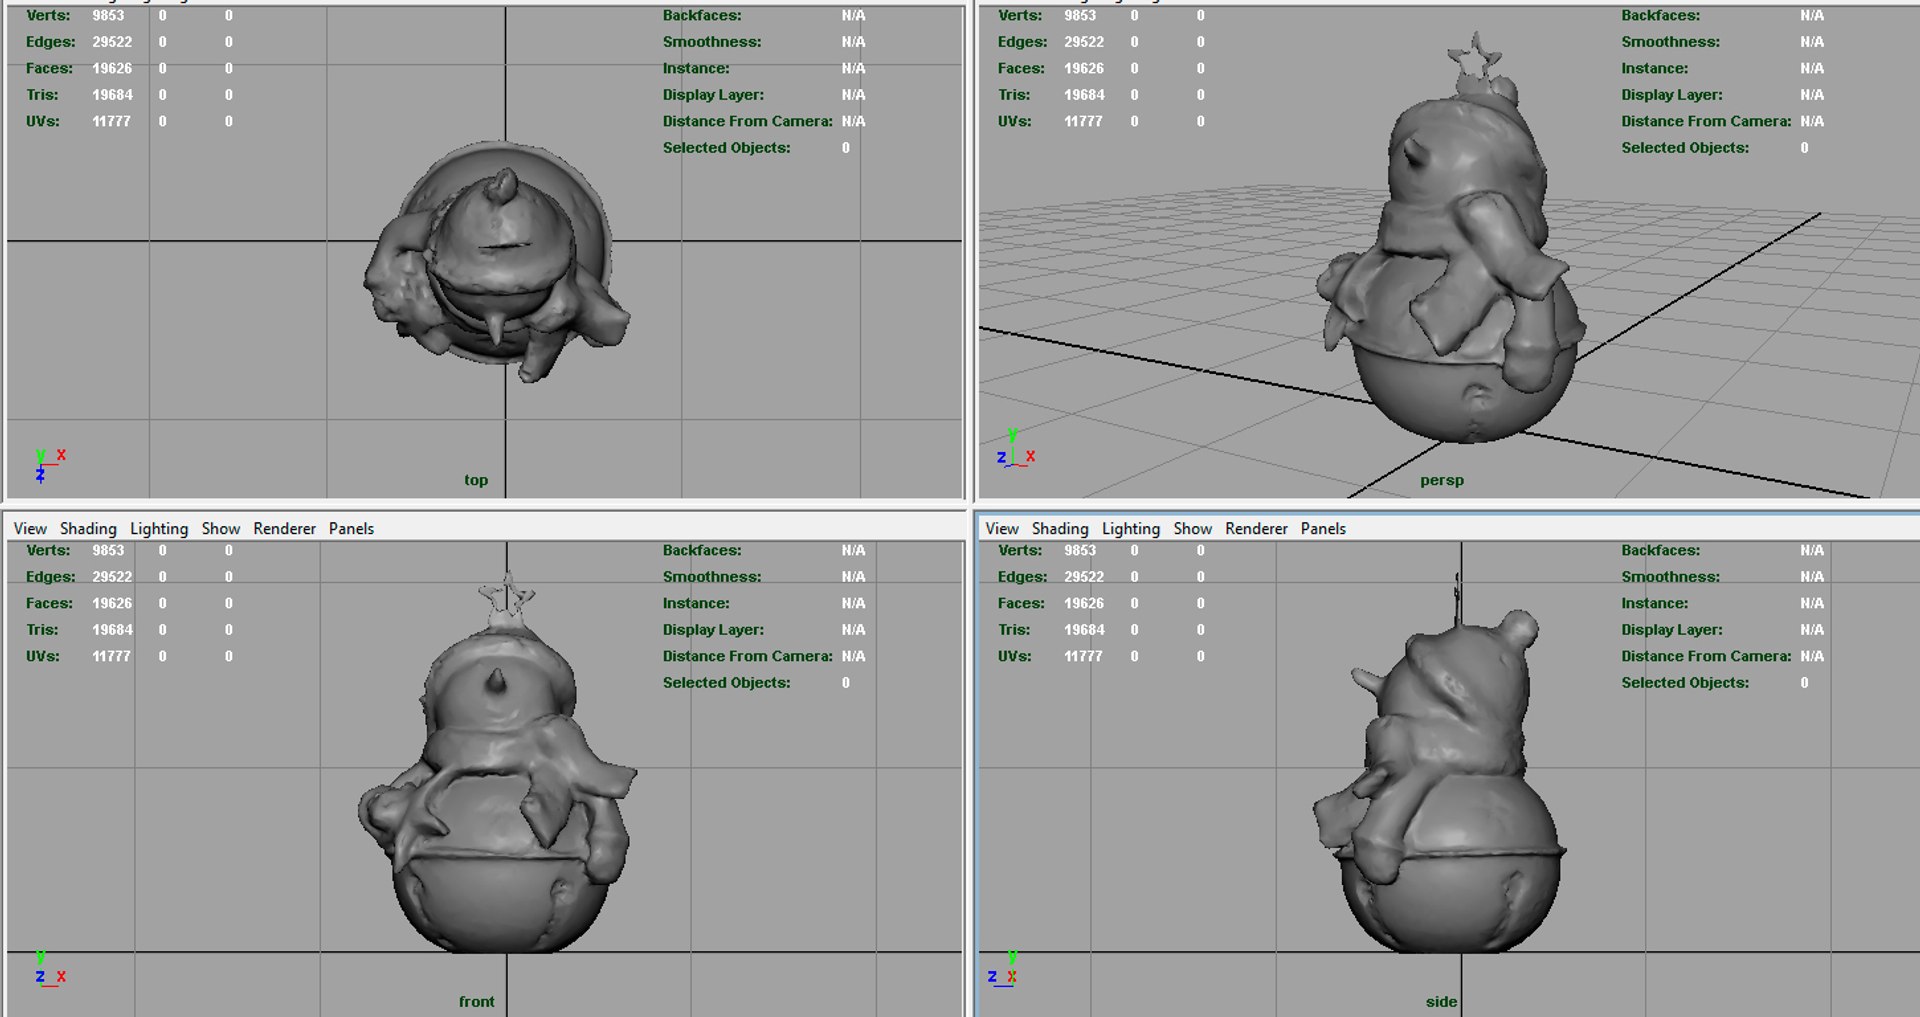Open the Lighting menu in the side panel
This screenshot has height=1017, width=1920.
(1131, 528)
